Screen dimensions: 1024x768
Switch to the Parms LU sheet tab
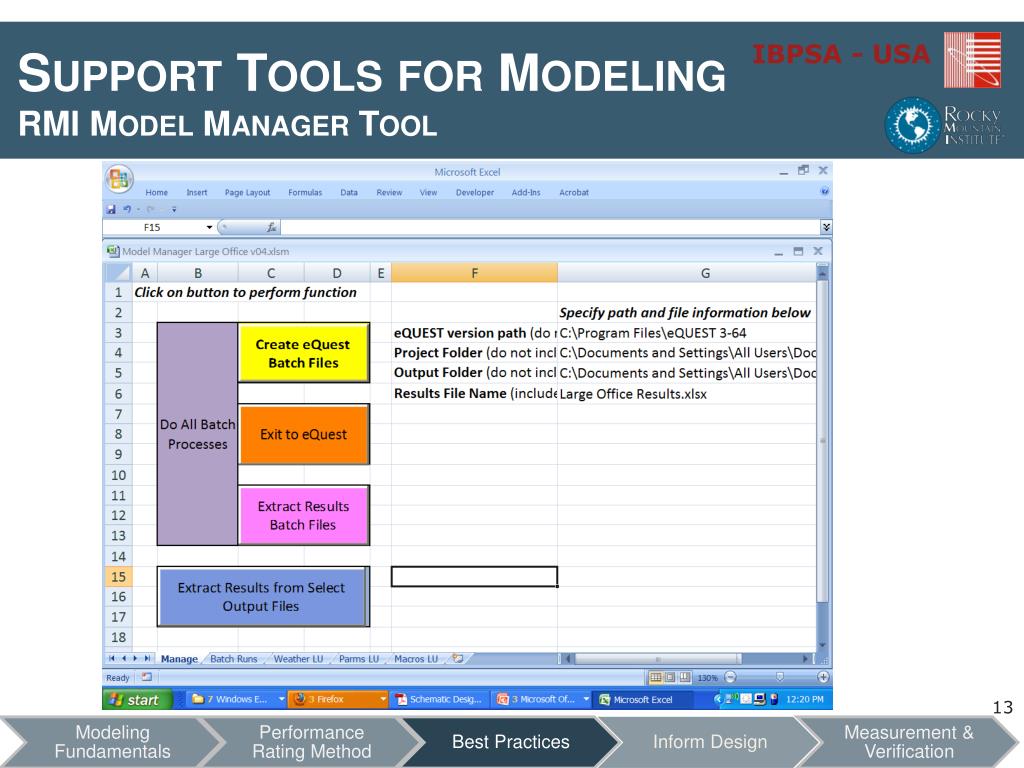359,659
